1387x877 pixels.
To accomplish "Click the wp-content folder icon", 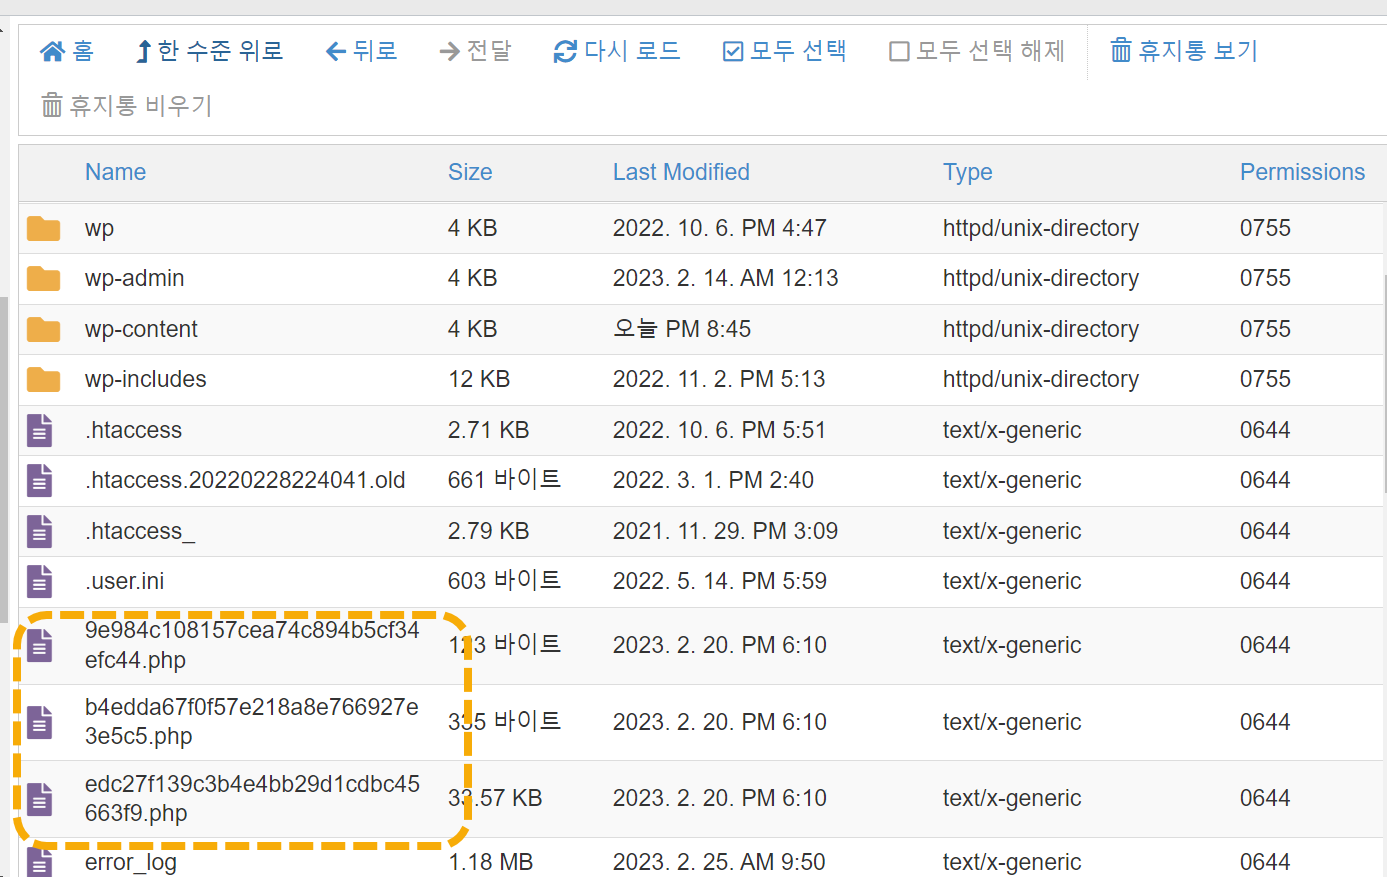I will coord(44,328).
